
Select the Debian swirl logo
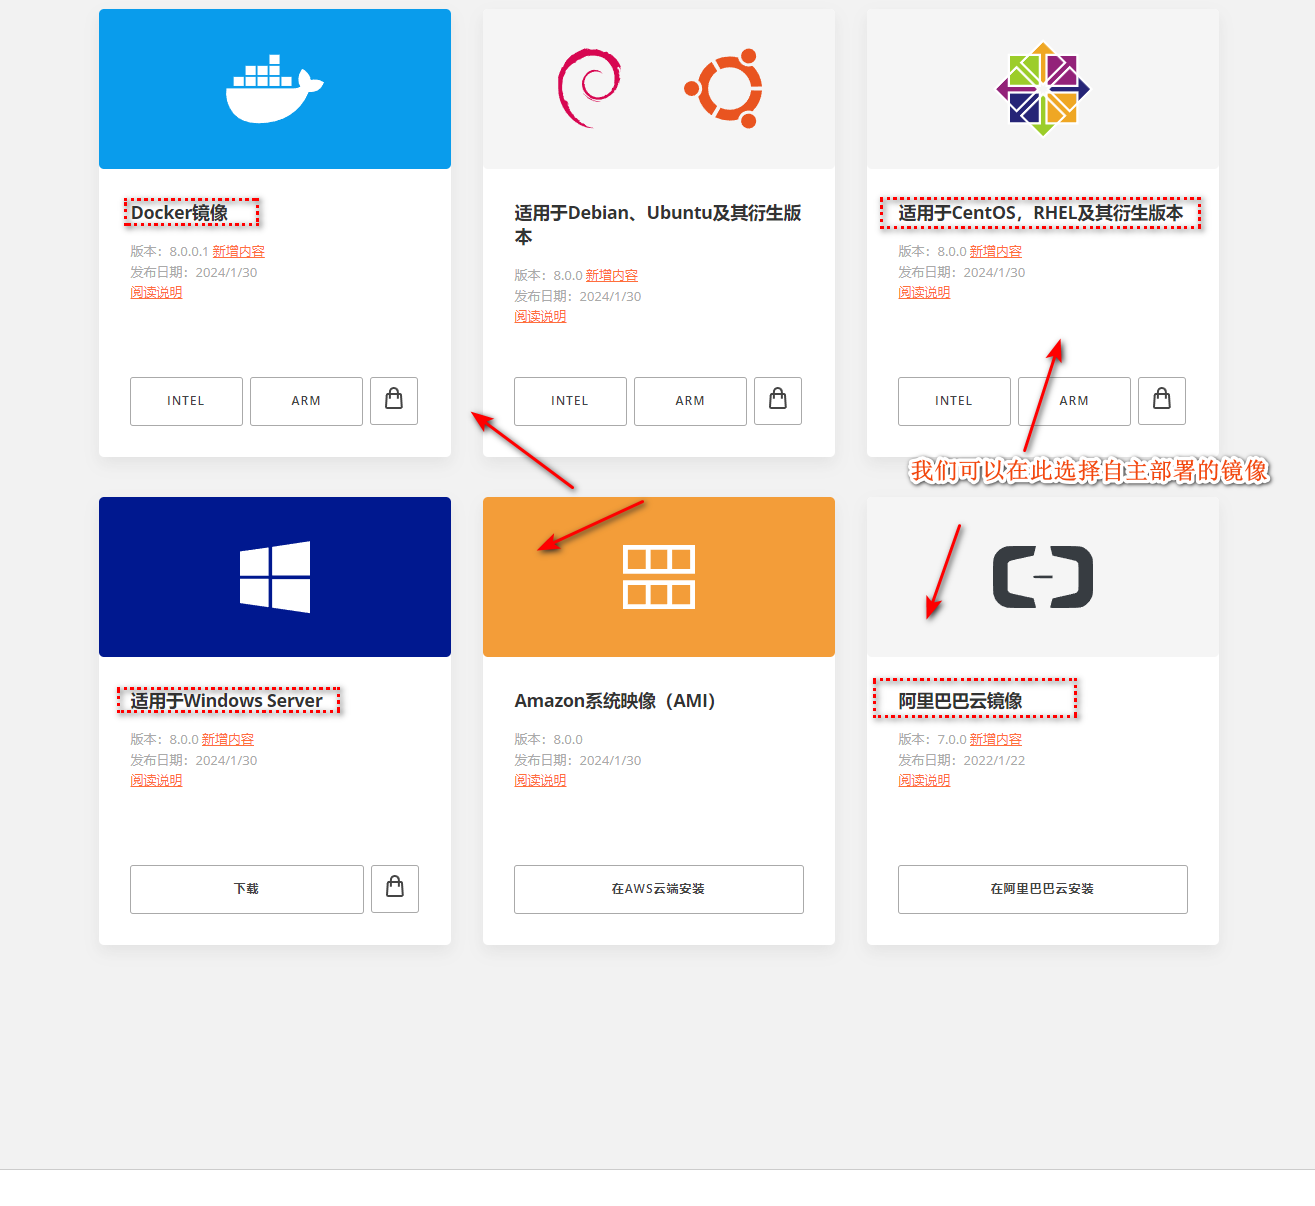tap(589, 88)
